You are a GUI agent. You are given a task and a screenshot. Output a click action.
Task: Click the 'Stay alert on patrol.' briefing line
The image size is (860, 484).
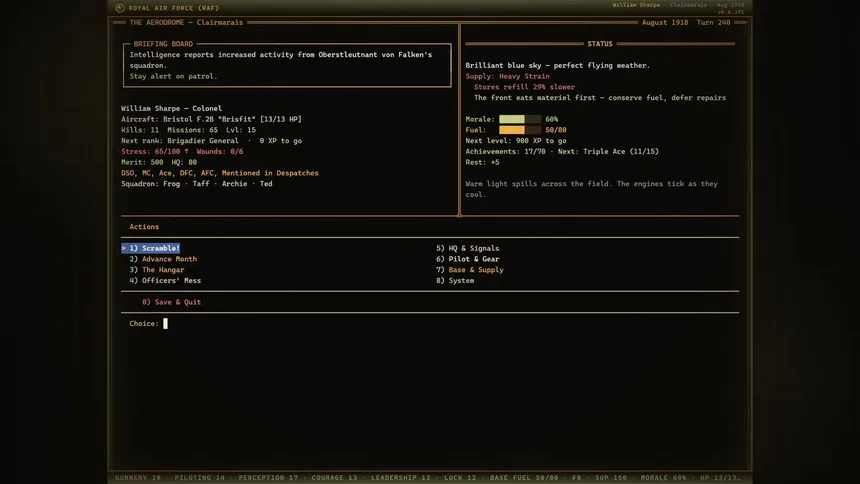pyautogui.click(x=174, y=76)
